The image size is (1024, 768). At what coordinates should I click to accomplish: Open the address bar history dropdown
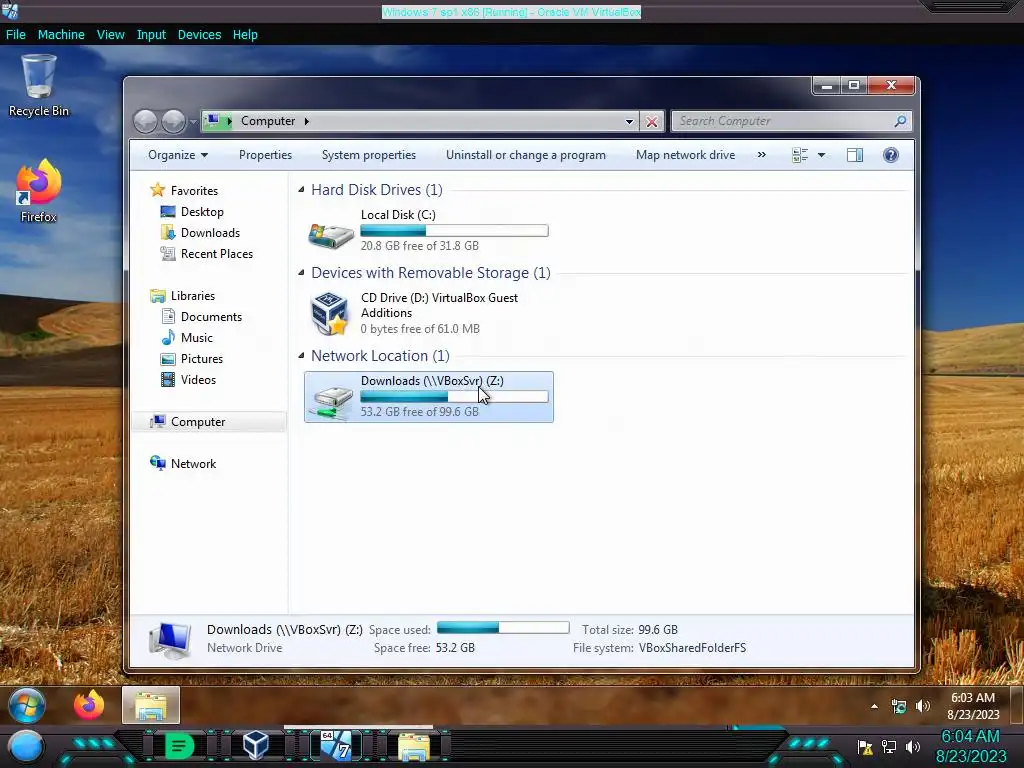tap(629, 121)
